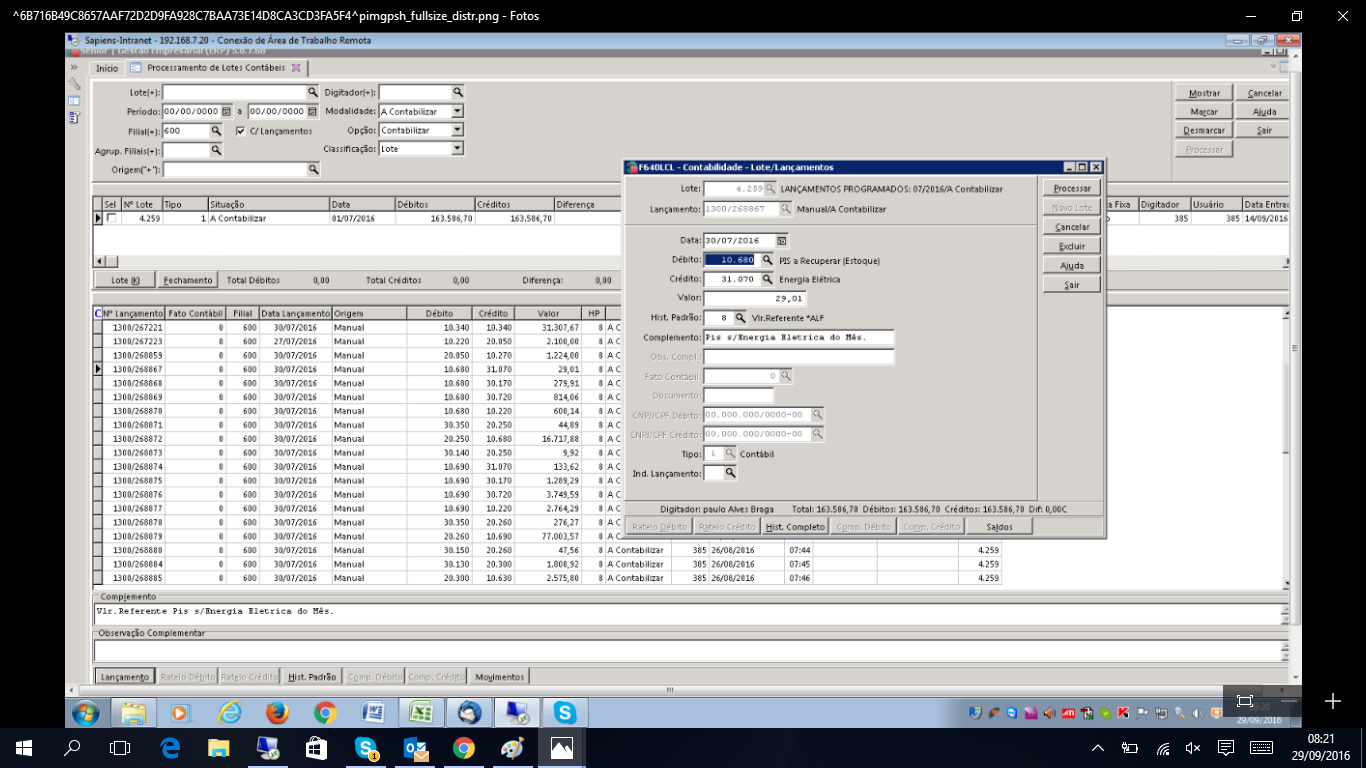This screenshot has width=1366, height=768.
Task: Open Outlook on the Windows taskbar
Action: (415, 748)
